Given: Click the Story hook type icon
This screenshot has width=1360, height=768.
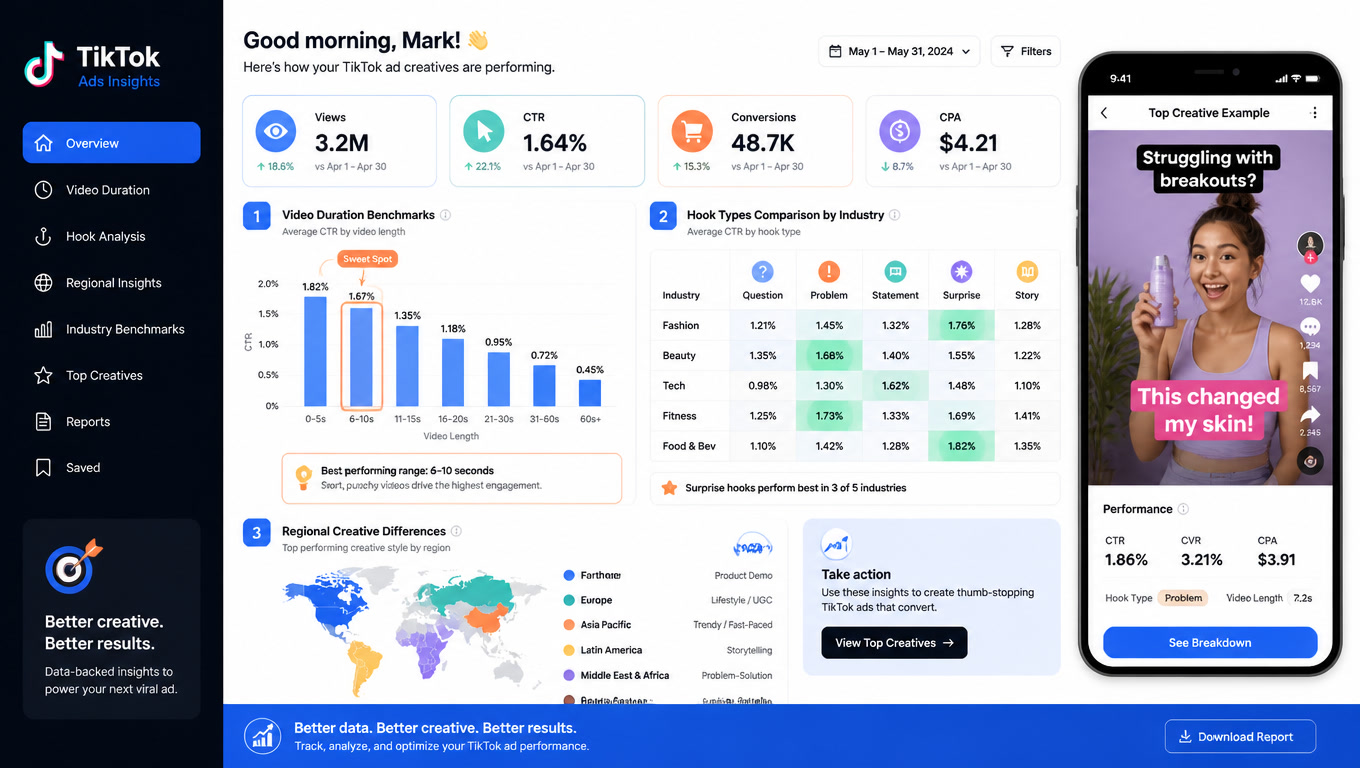Looking at the screenshot, I should 1027,271.
